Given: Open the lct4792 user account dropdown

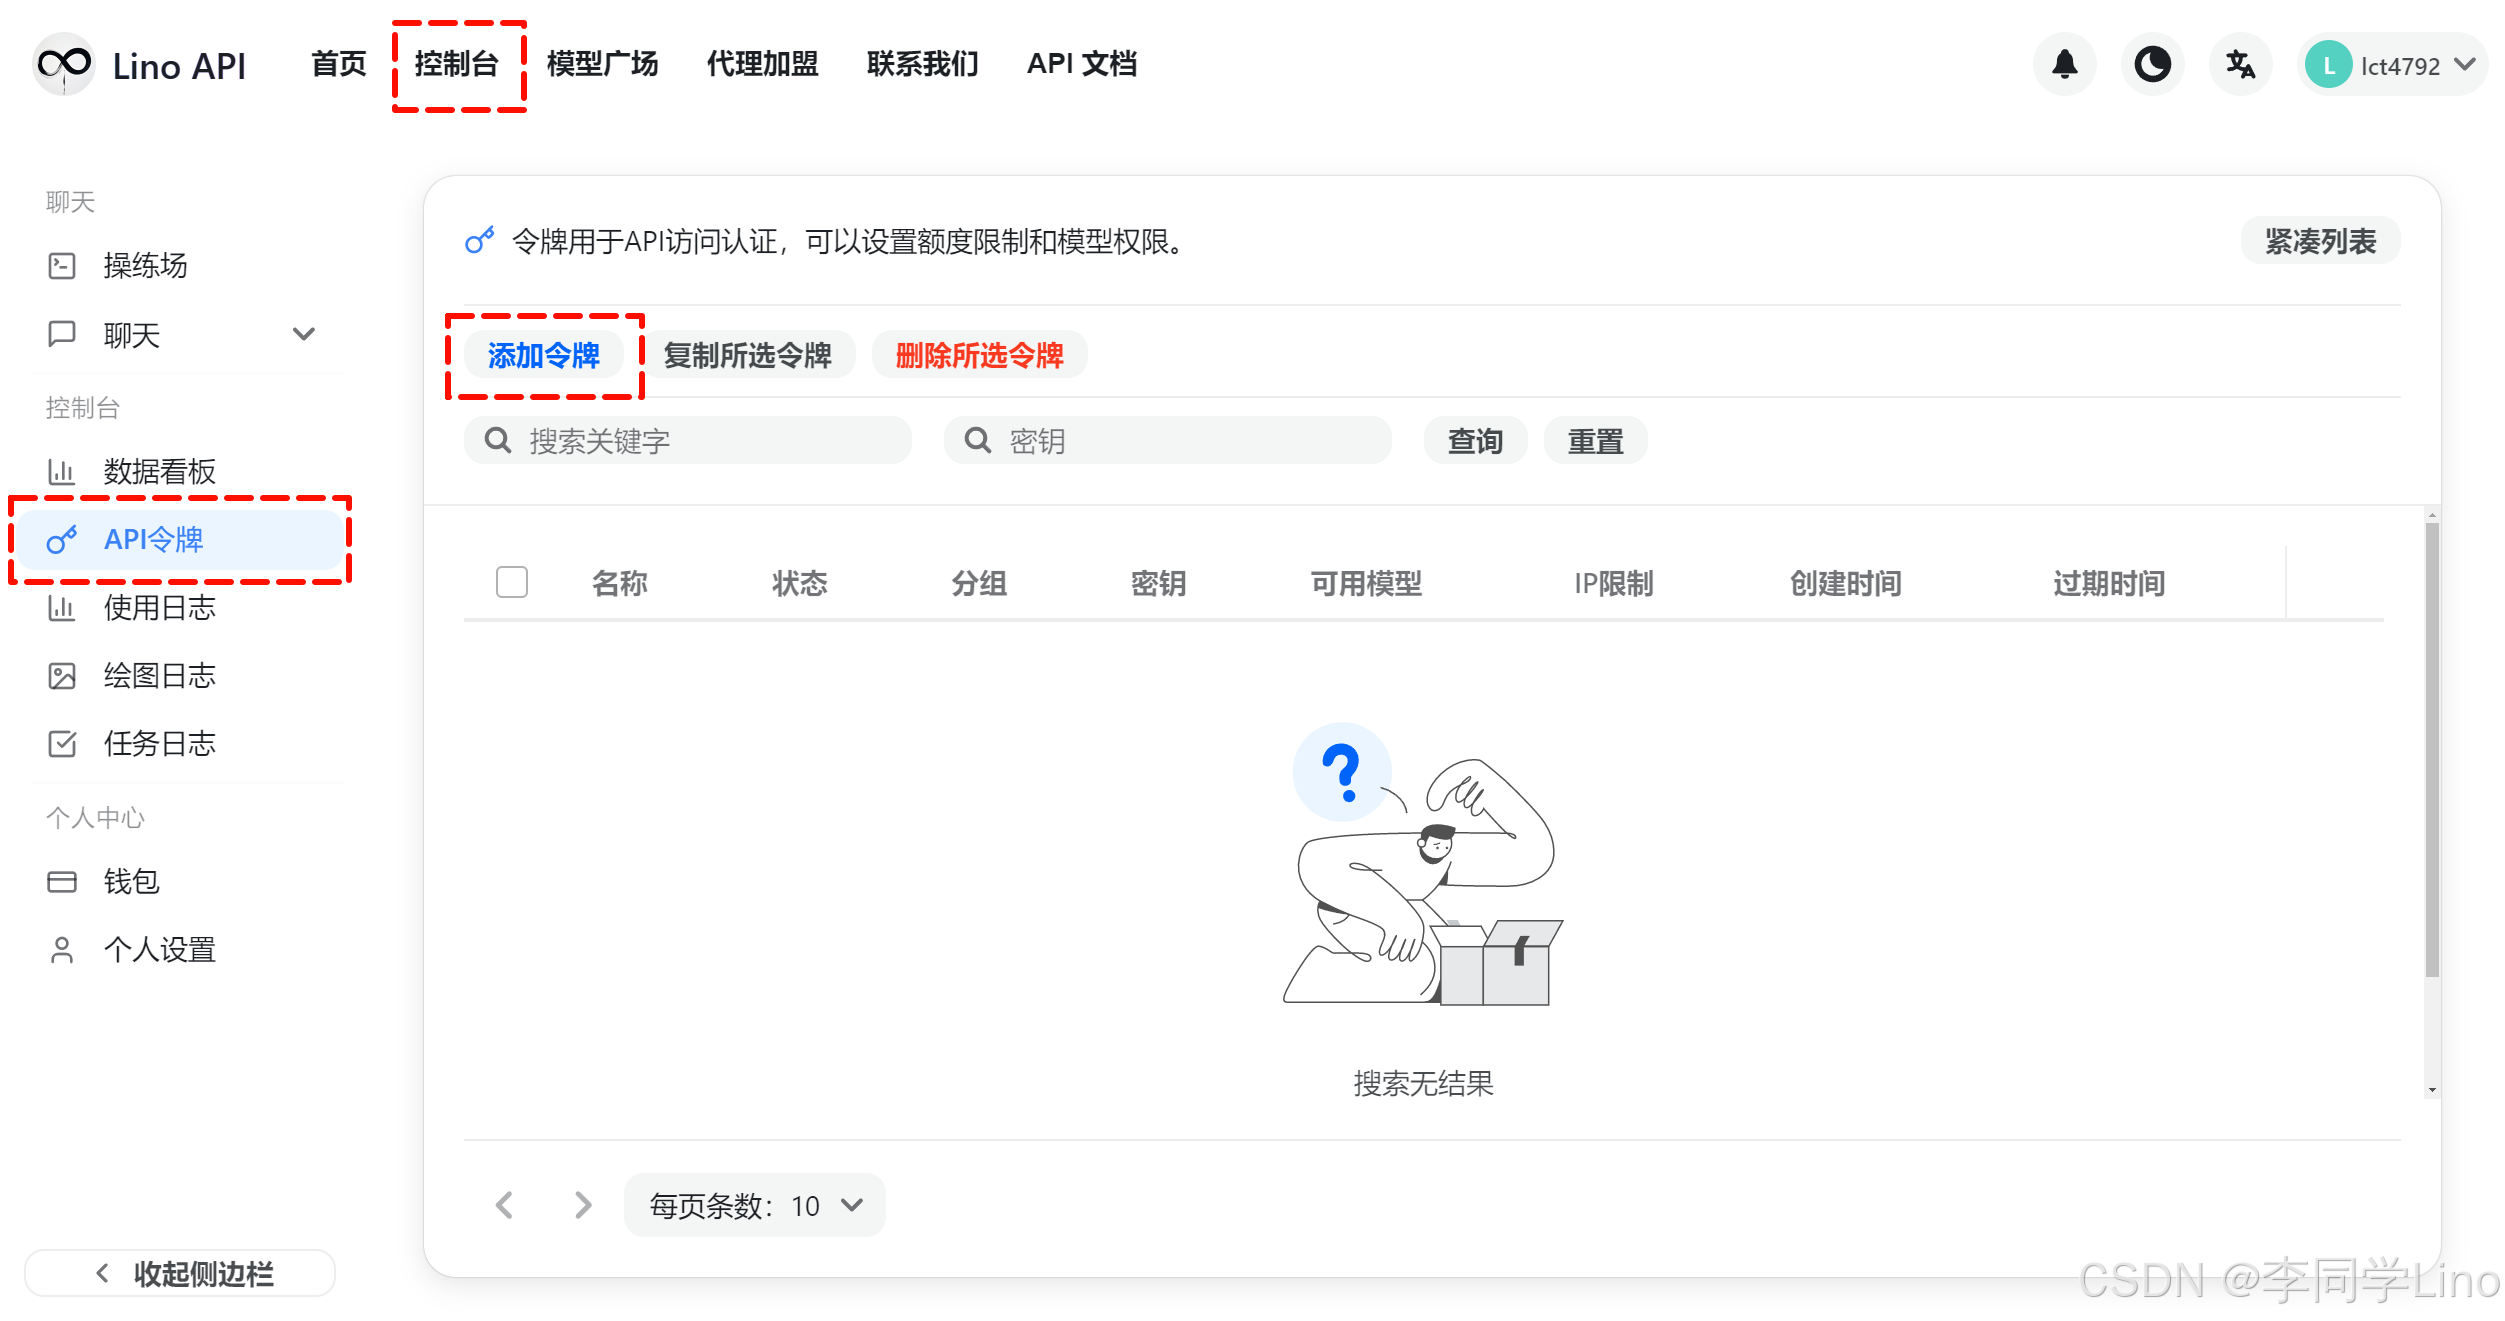Looking at the screenshot, I should pyautogui.click(x=2394, y=65).
